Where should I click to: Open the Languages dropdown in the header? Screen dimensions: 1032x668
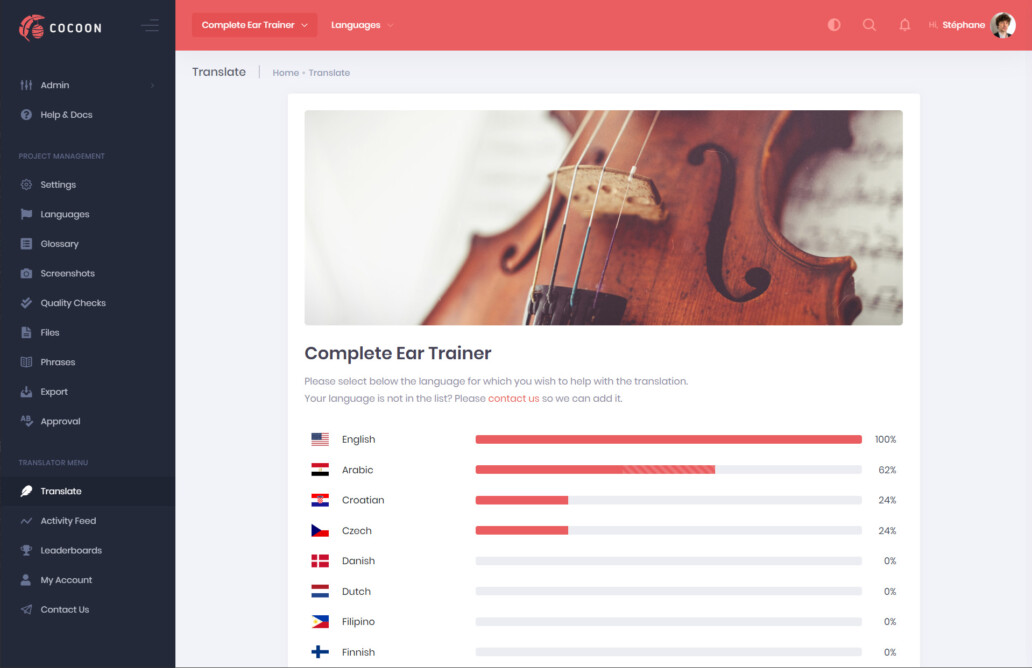coord(361,24)
